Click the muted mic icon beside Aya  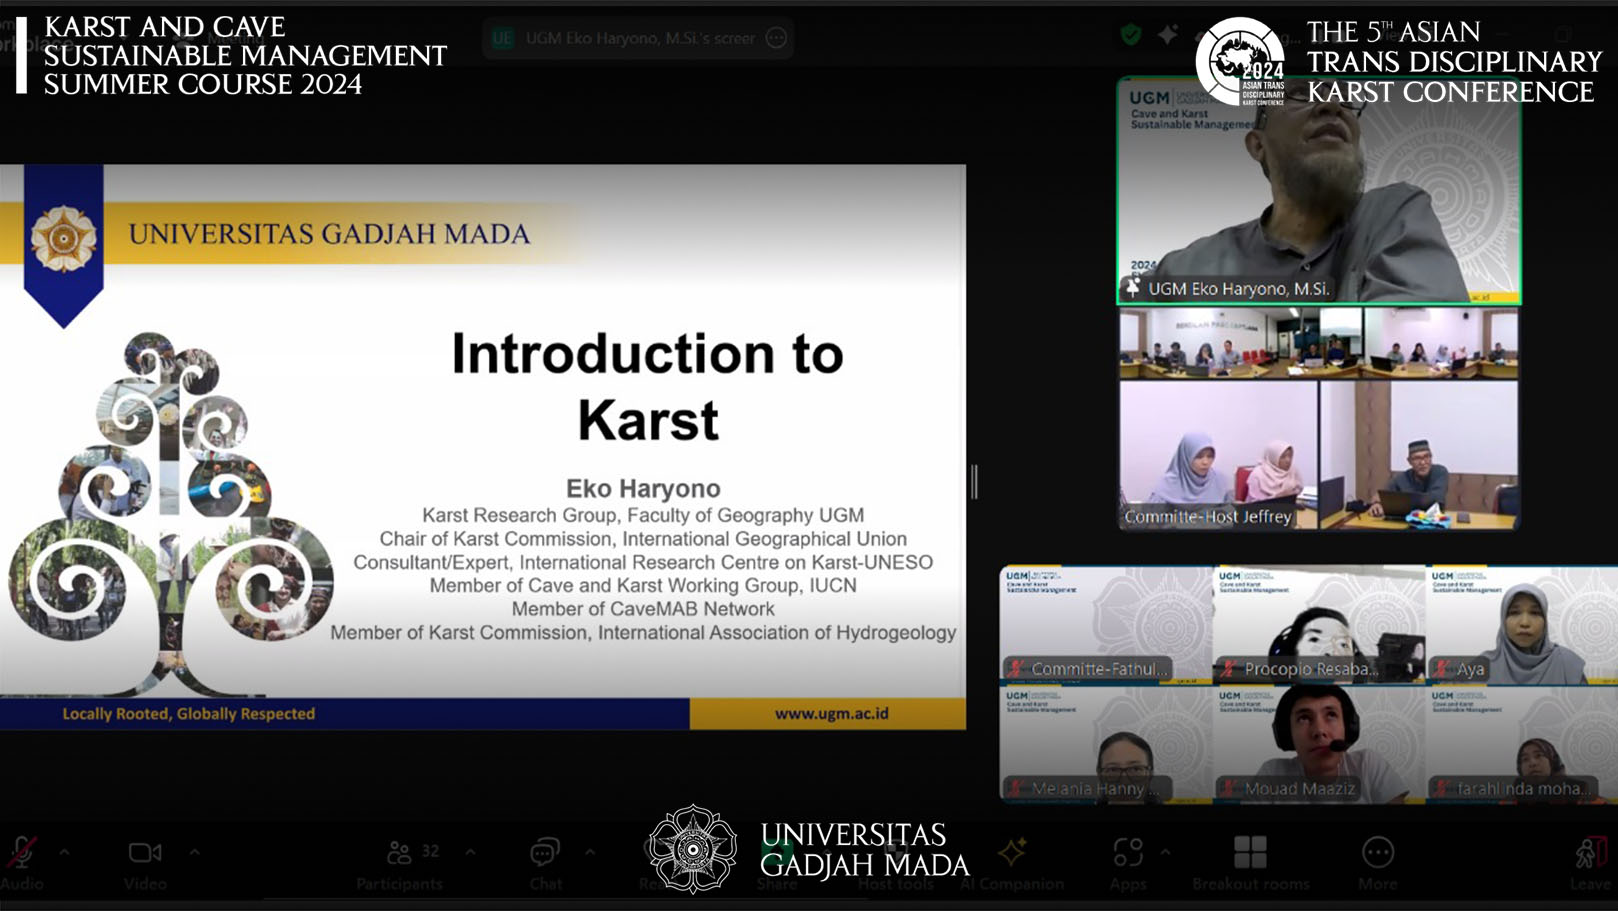click(1442, 669)
